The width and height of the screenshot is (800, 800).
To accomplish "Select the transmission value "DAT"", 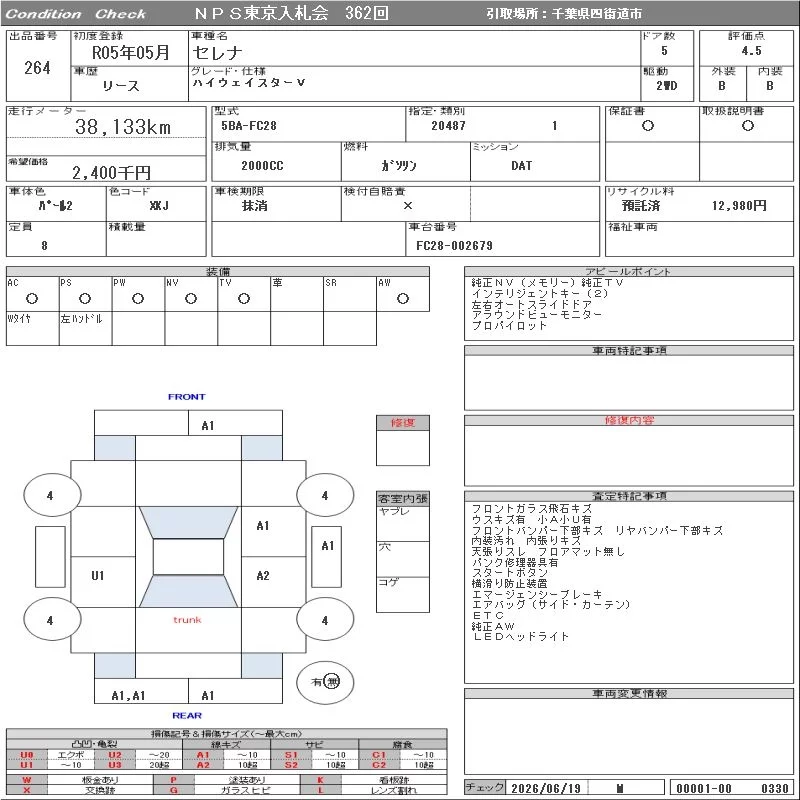I will (x=521, y=165).
